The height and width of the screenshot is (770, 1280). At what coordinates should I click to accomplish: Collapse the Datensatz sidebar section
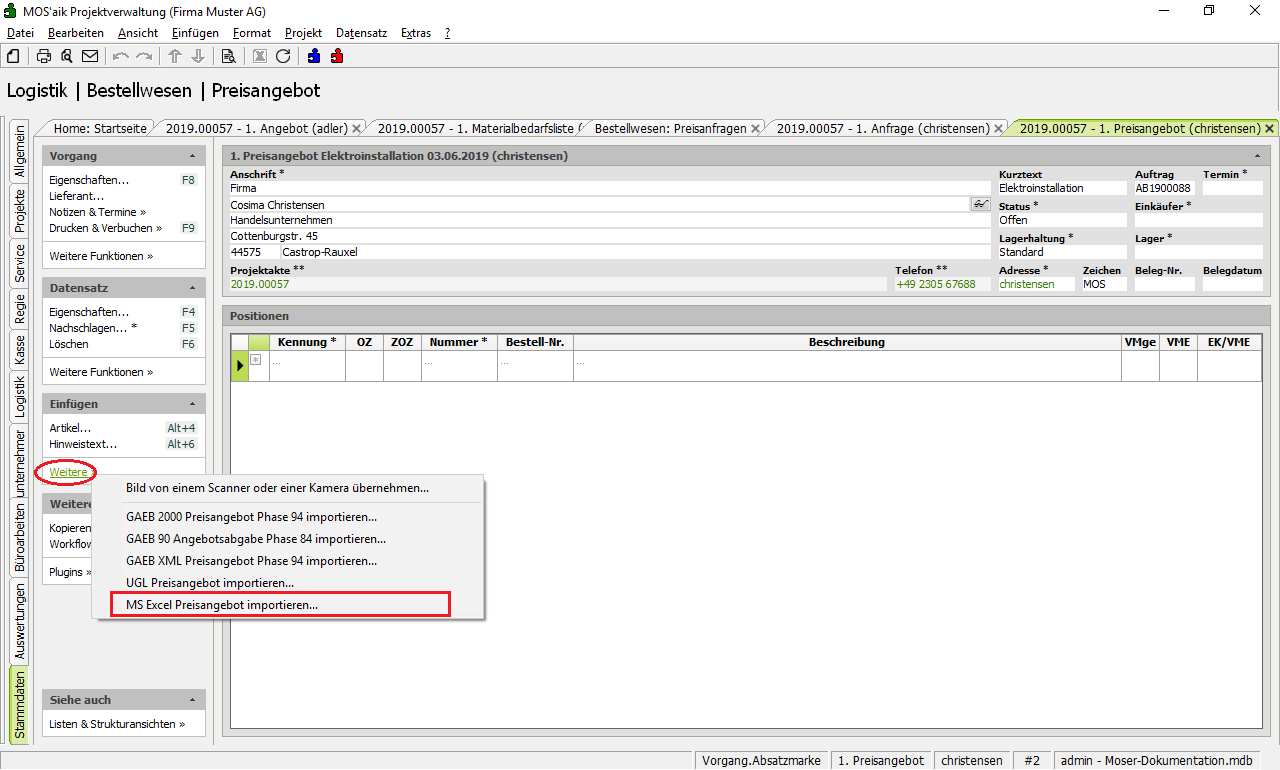coord(192,288)
